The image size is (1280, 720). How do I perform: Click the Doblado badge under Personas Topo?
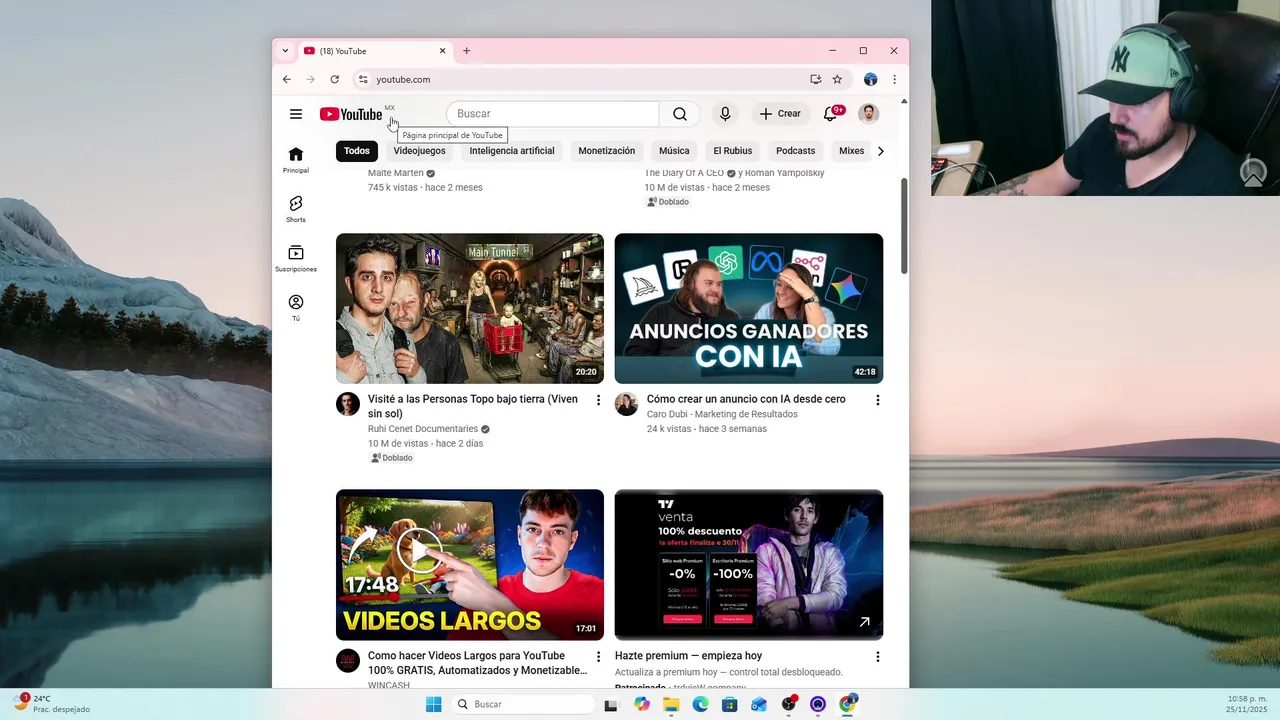(x=392, y=458)
